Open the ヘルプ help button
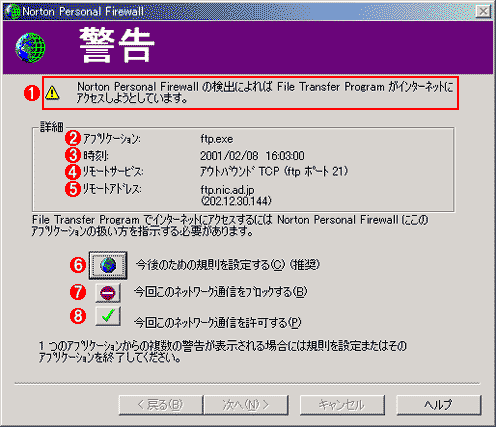 [x=439, y=405]
